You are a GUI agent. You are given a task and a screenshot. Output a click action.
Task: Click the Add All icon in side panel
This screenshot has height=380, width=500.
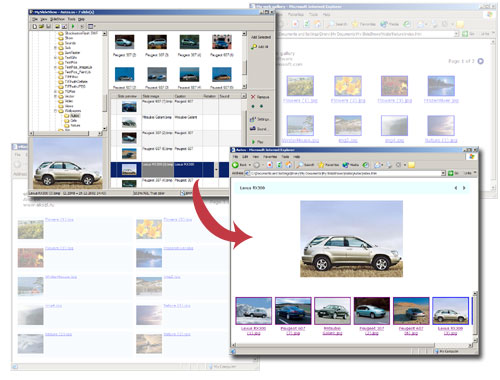pos(254,47)
